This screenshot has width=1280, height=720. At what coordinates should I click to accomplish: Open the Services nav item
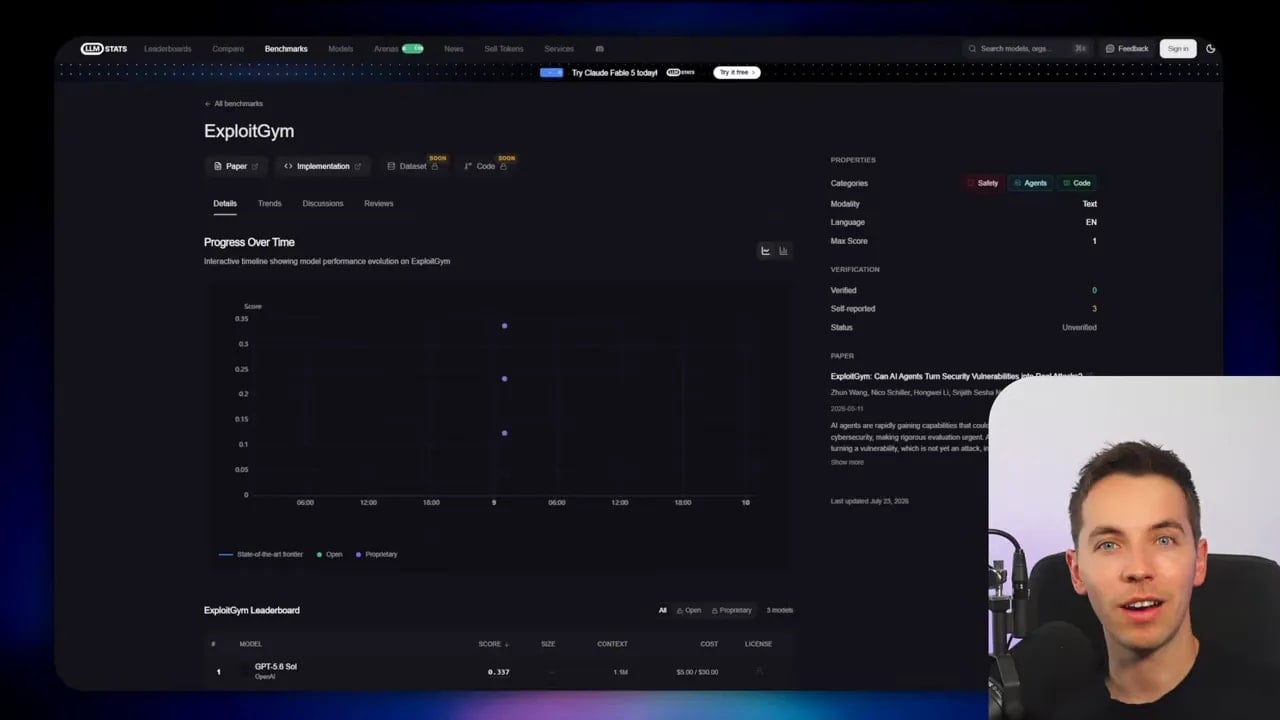point(559,49)
